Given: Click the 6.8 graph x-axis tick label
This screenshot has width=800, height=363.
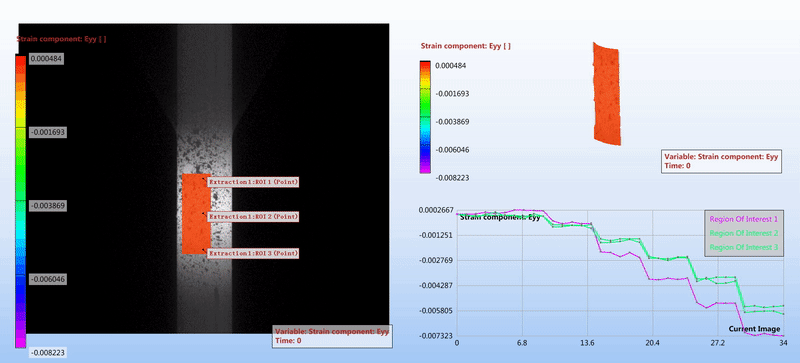Looking at the screenshot, I should click(522, 343).
